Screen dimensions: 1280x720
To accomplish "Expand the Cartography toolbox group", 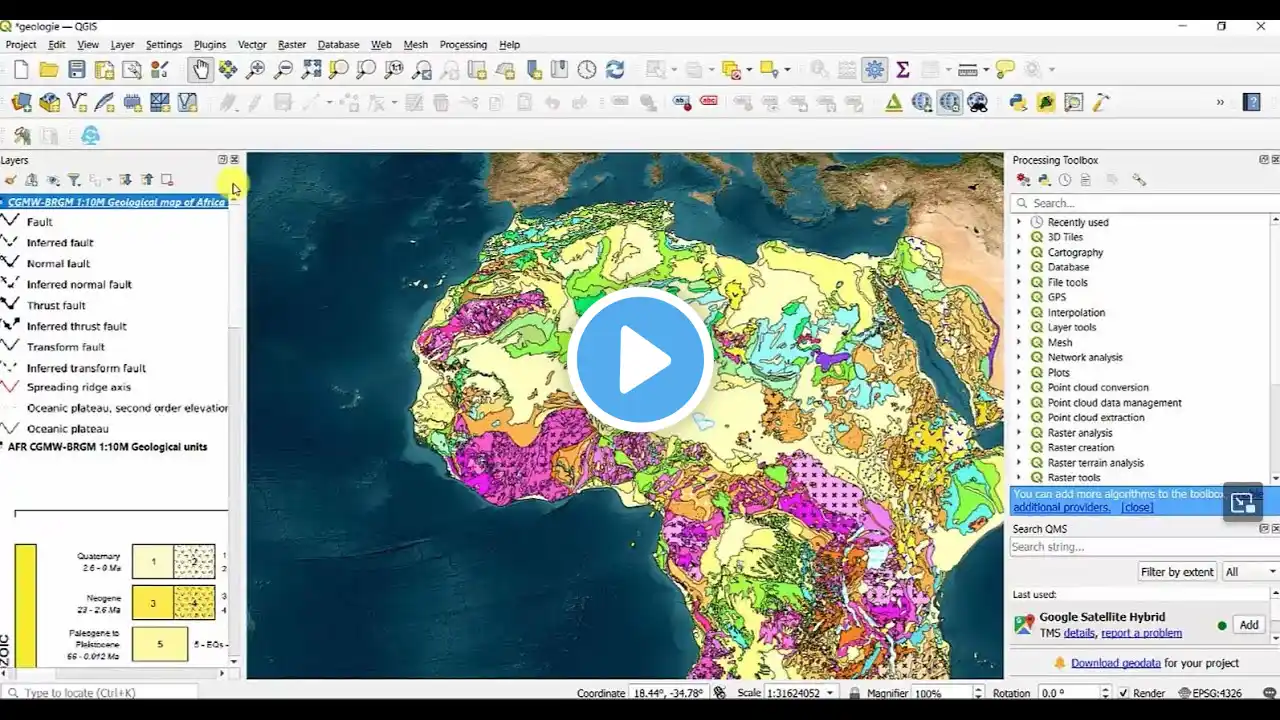I will click(x=1019, y=253).
